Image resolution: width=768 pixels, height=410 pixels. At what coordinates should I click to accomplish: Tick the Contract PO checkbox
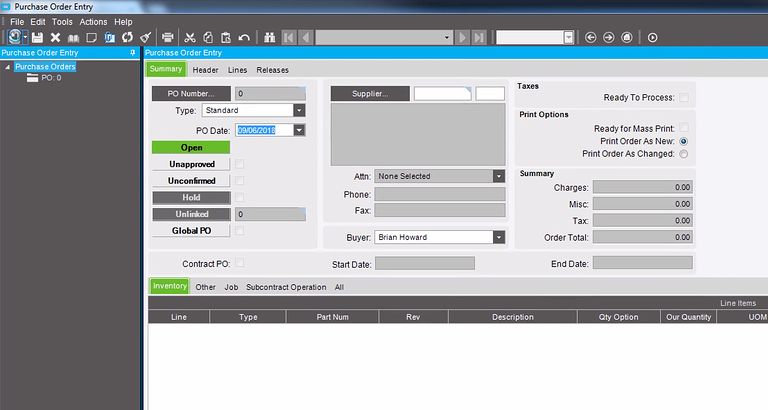tap(239, 263)
